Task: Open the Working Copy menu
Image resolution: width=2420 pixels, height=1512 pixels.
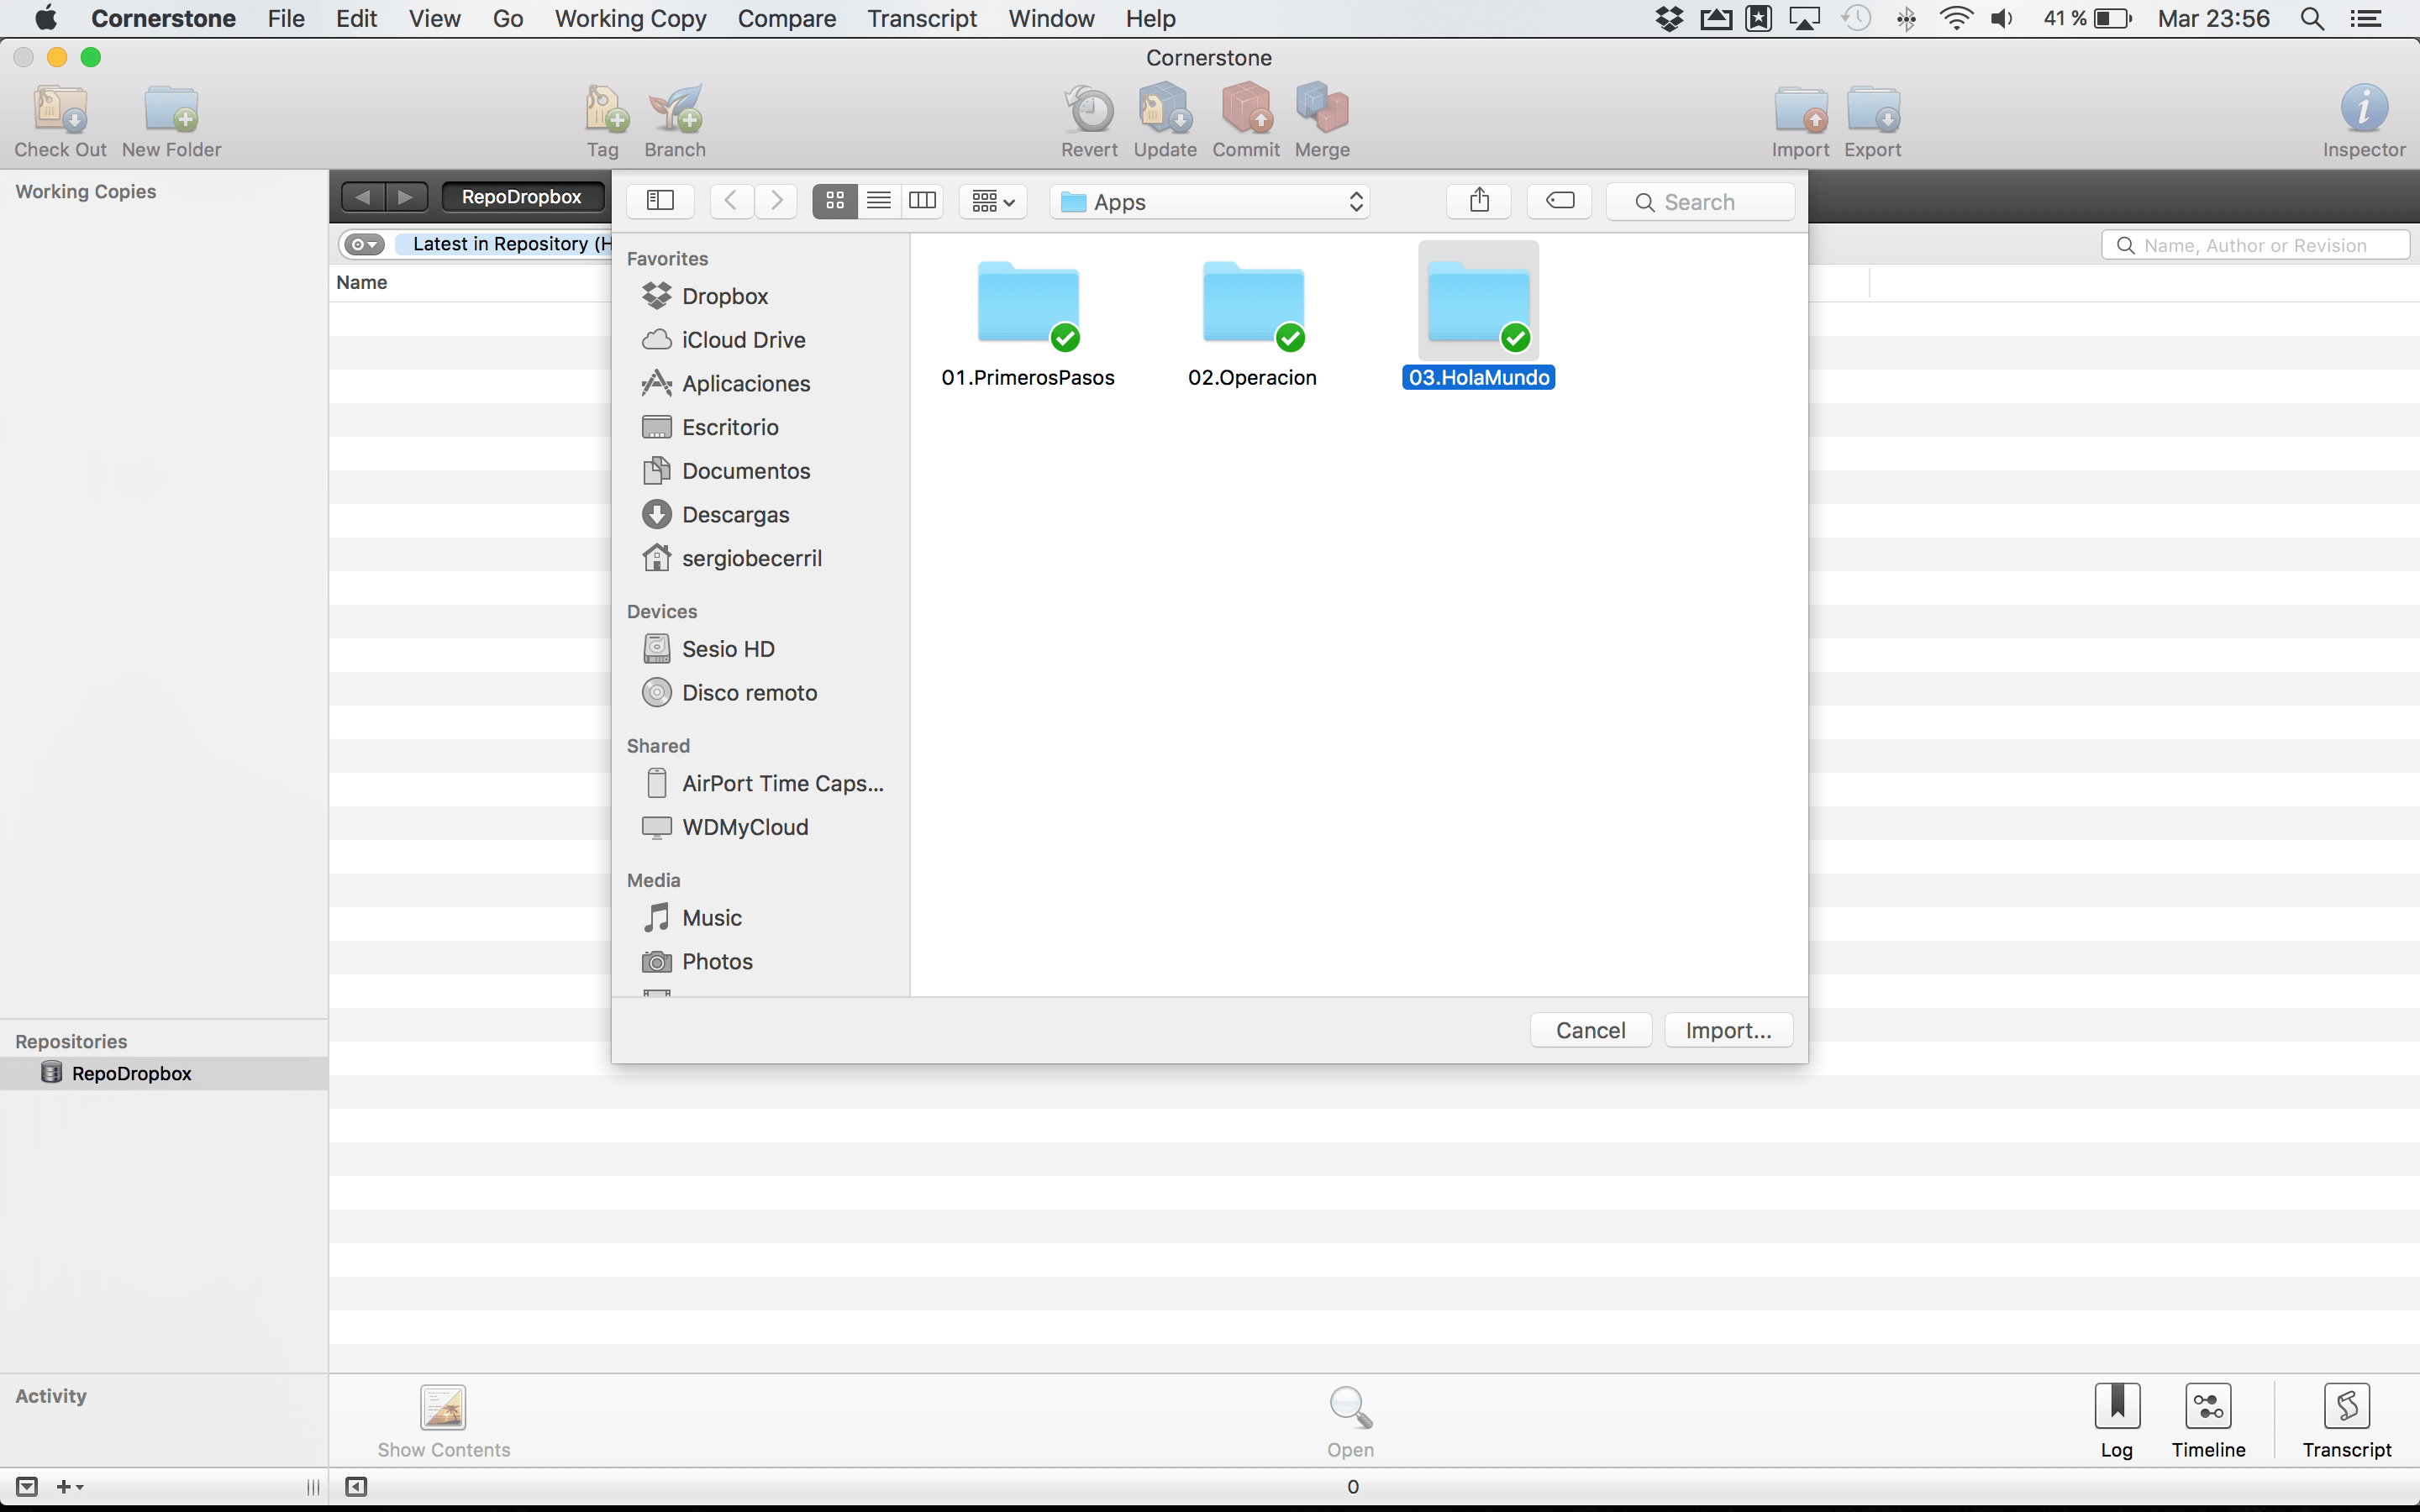Action: tap(630, 18)
